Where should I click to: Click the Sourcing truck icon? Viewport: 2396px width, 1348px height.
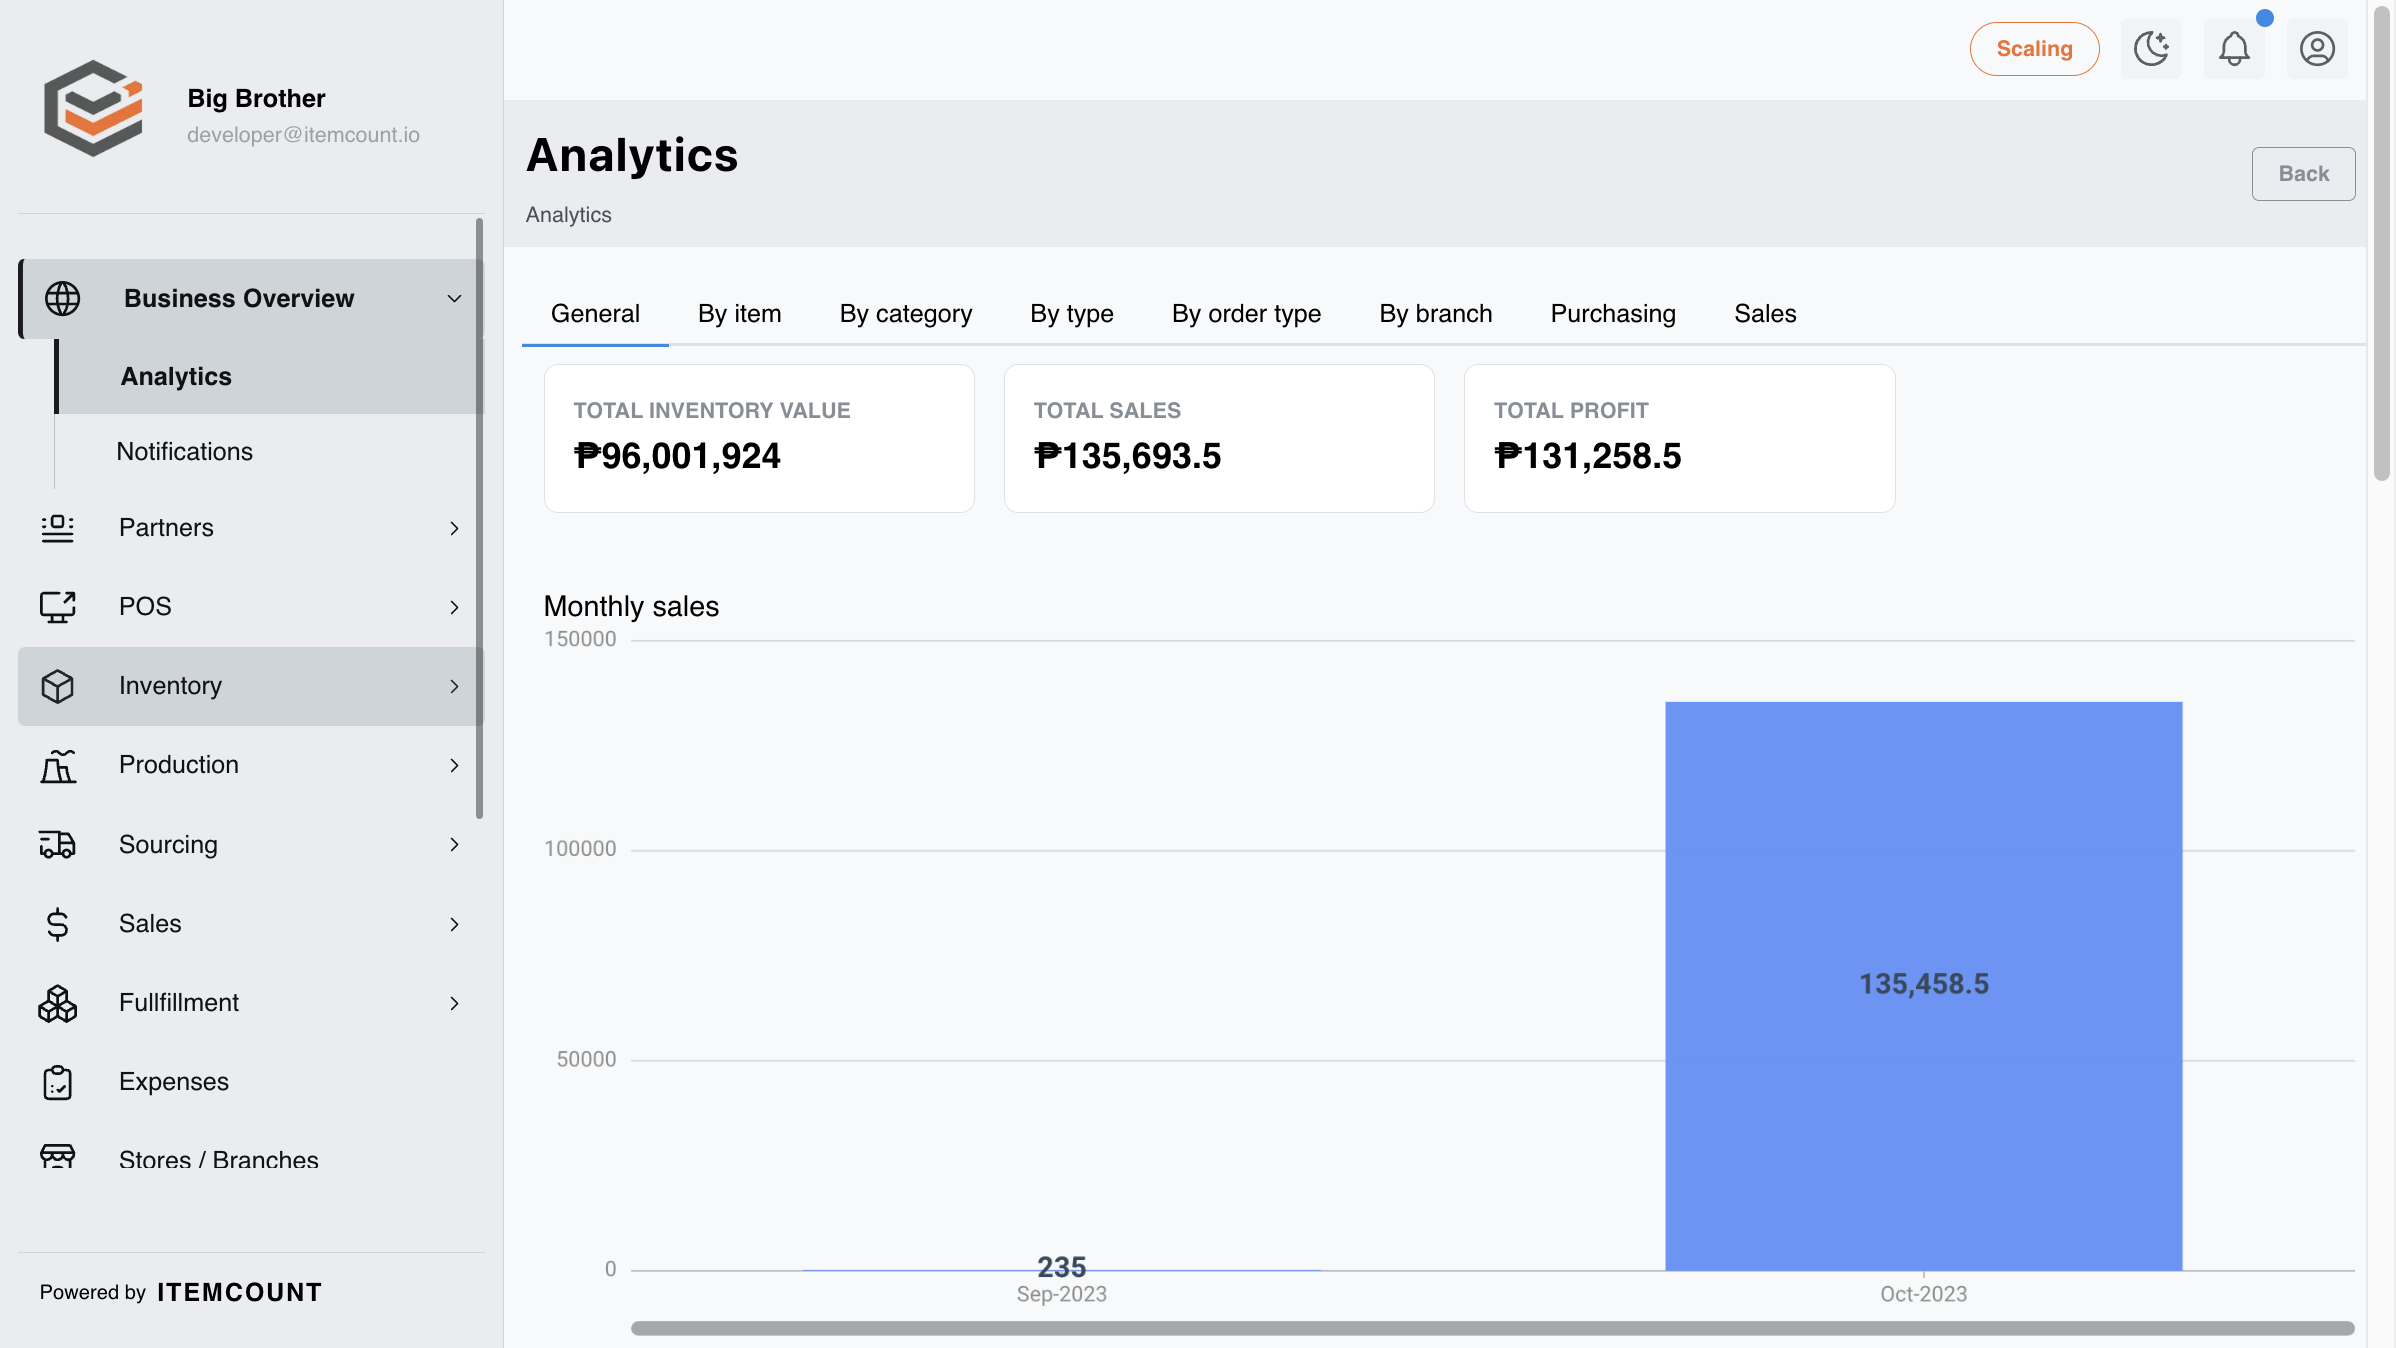pyautogui.click(x=58, y=844)
